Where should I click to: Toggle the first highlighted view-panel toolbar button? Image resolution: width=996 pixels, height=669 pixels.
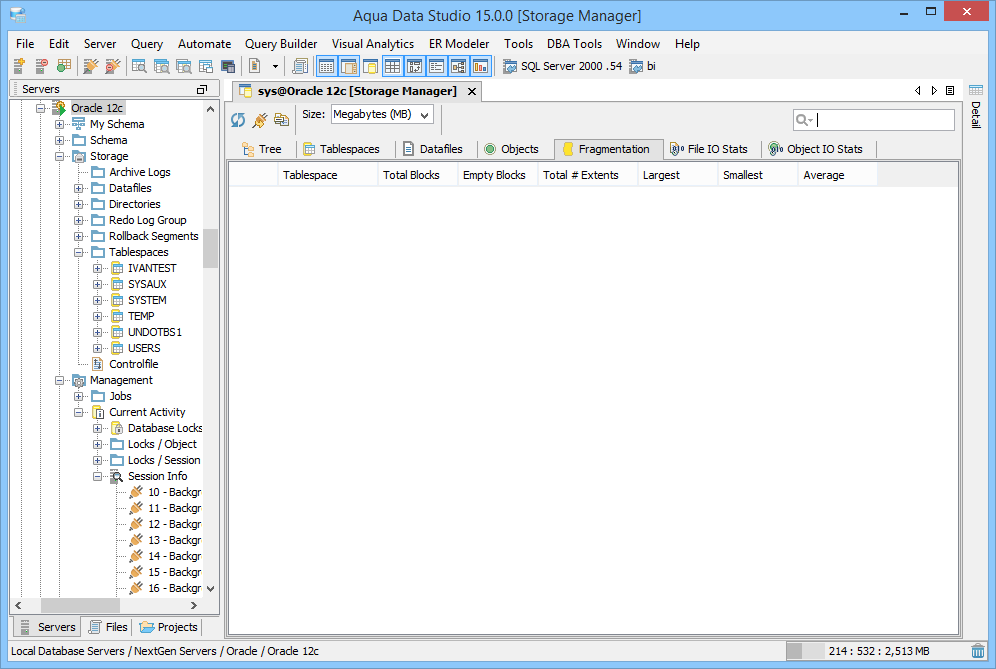[x=326, y=65]
